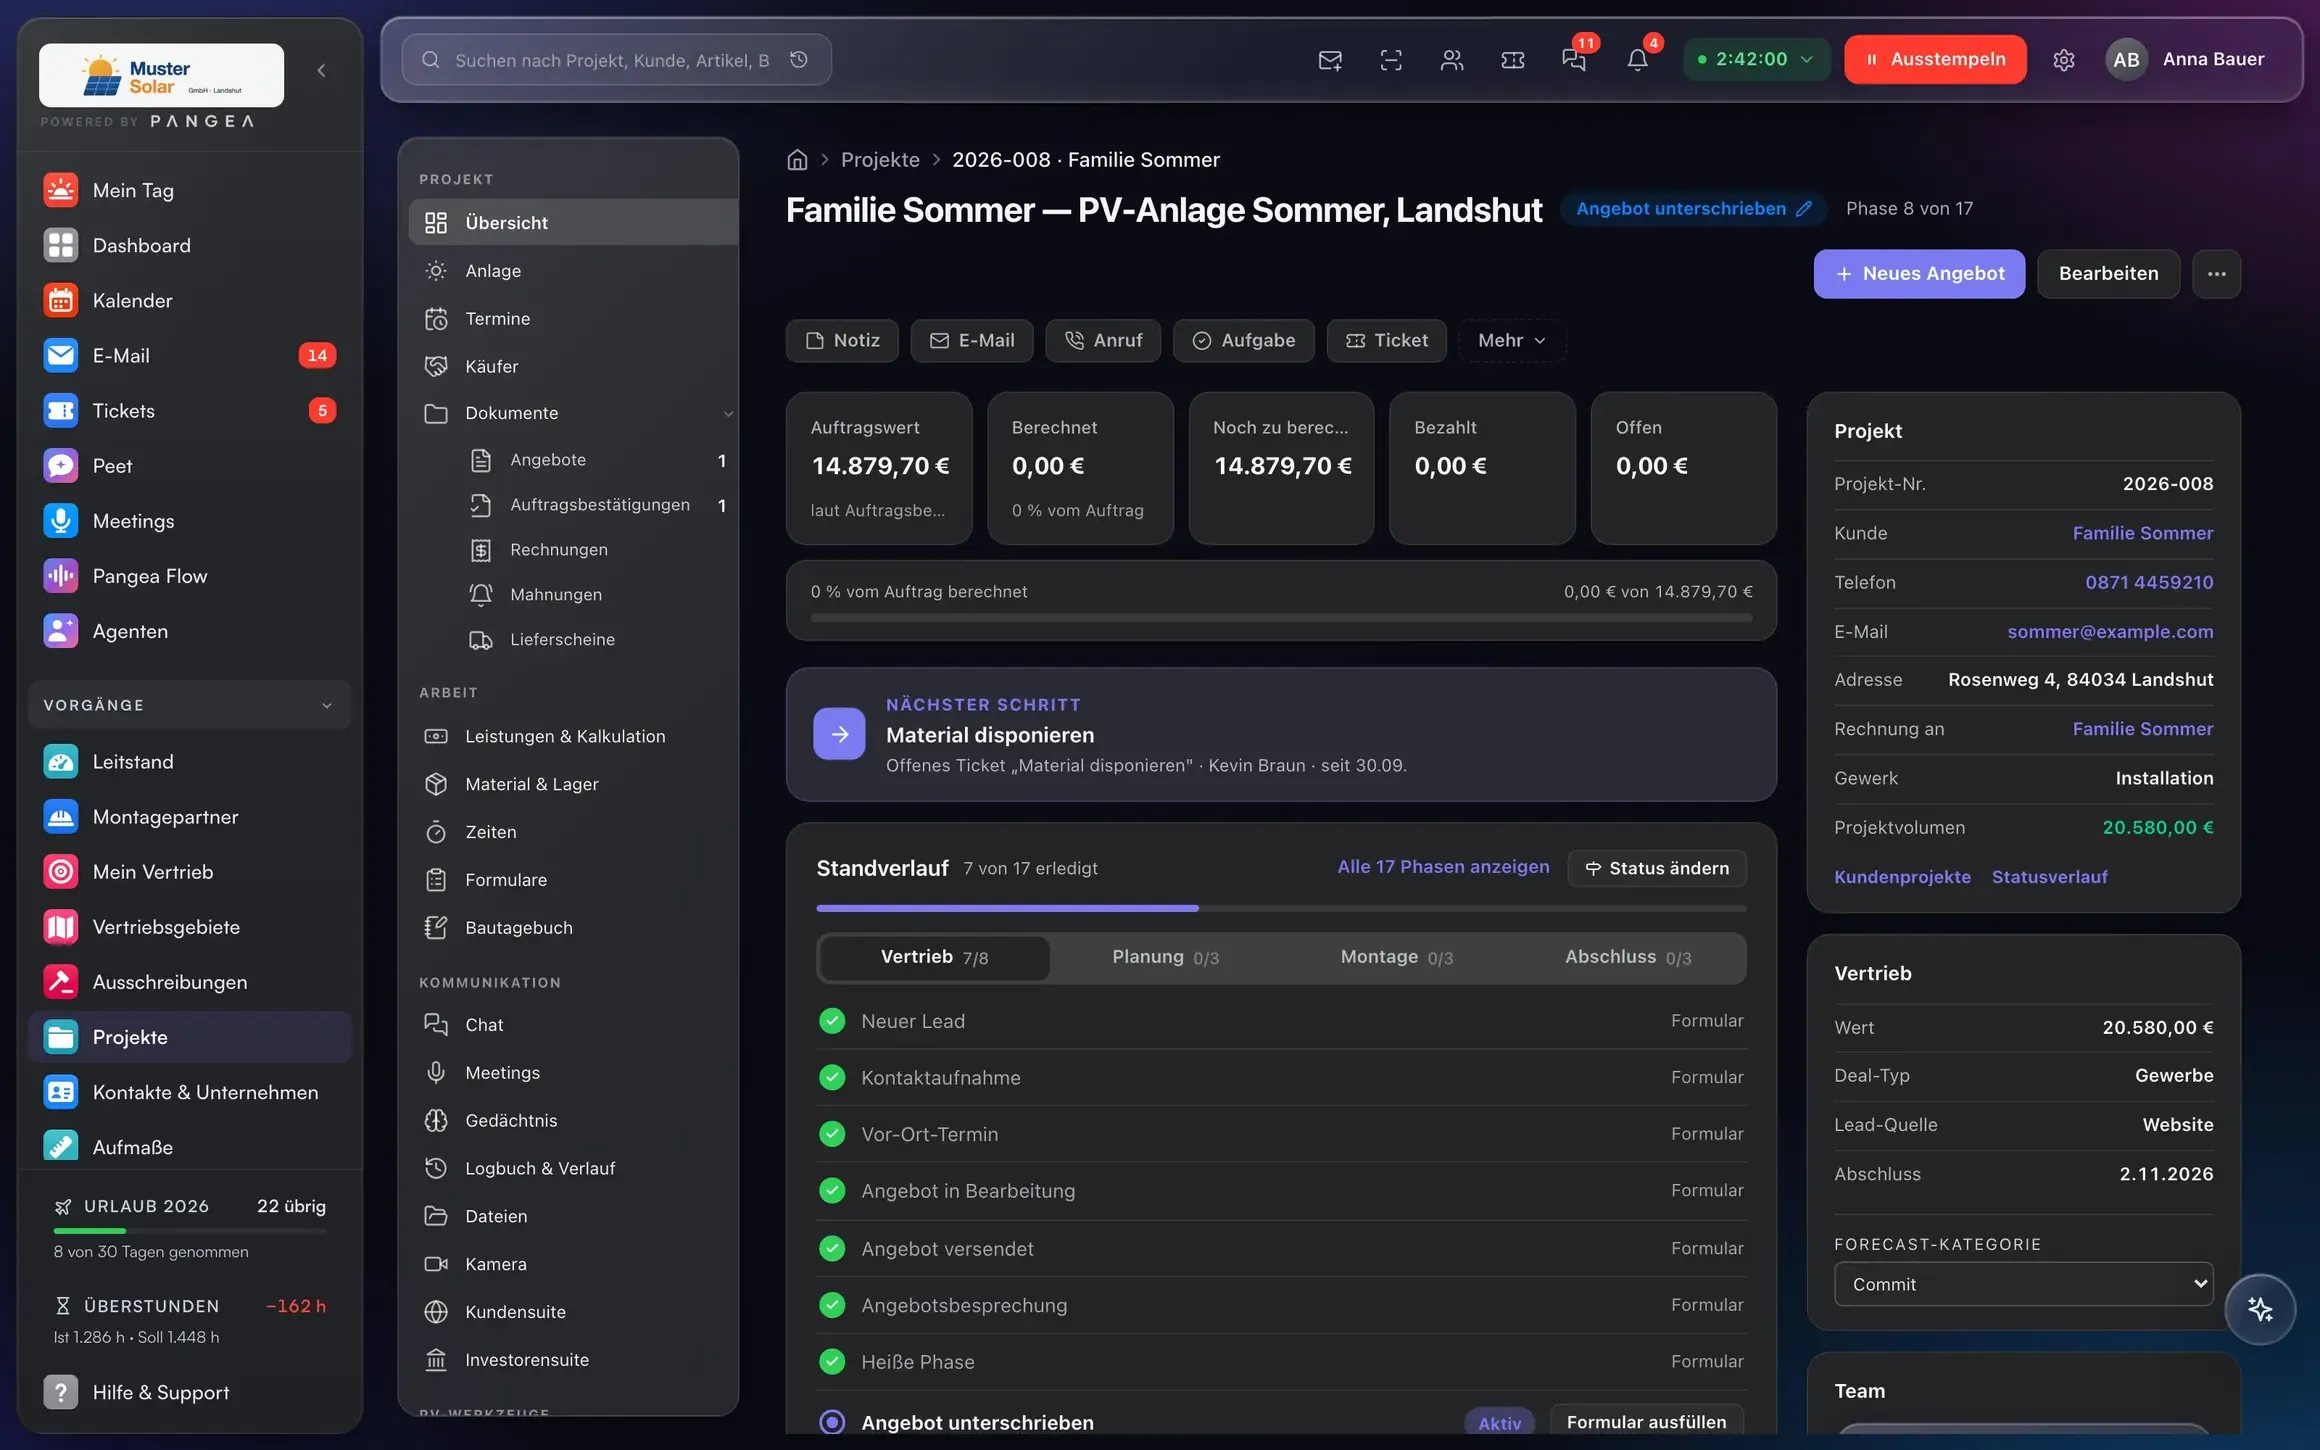Select the active 'Angebot unterschrieben' phase radio
The width and height of the screenshot is (2320, 1450).
point(832,1422)
